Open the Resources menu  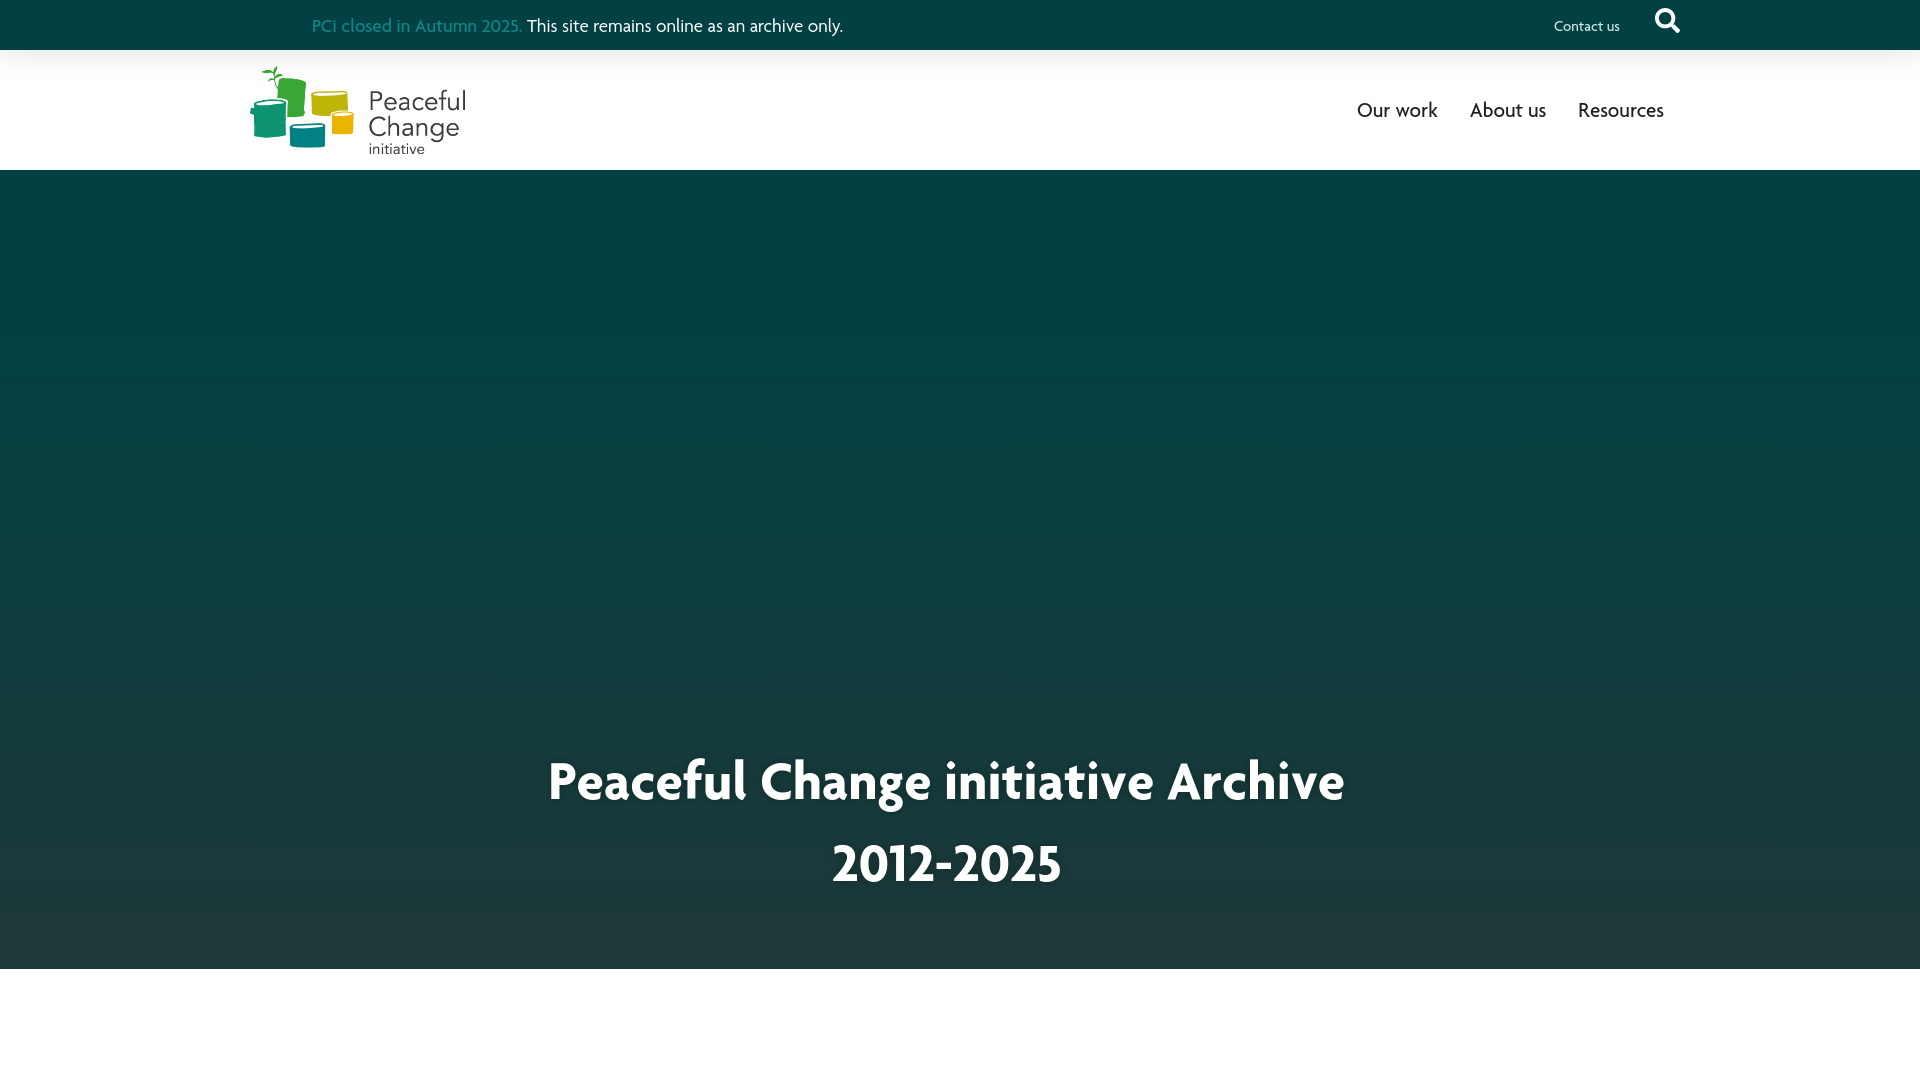click(x=1620, y=110)
